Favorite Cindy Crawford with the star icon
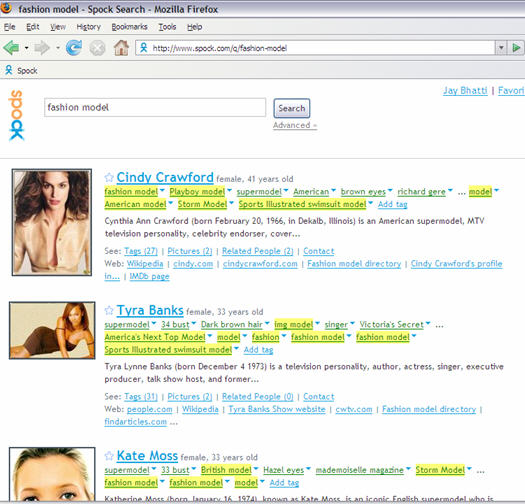The image size is (525, 504). click(x=109, y=177)
